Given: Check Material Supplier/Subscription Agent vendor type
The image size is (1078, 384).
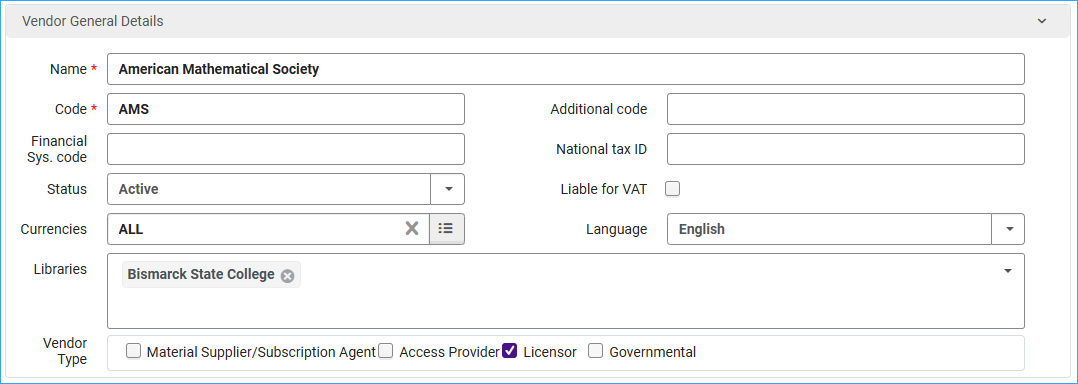Looking at the screenshot, I should click(x=134, y=351).
